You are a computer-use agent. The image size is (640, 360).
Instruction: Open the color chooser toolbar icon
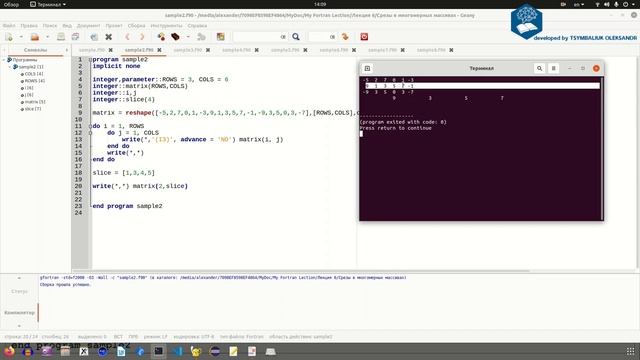(220, 37)
